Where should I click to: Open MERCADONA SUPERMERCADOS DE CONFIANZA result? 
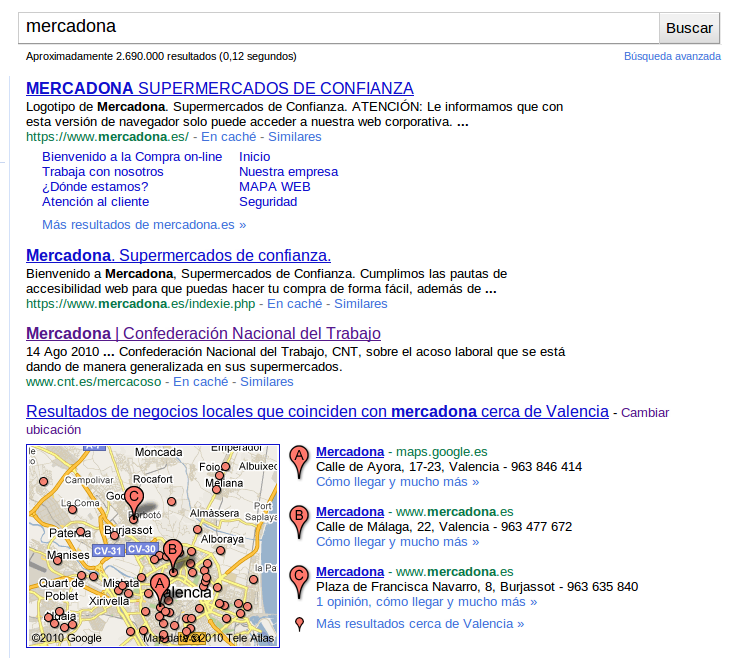(x=219, y=88)
